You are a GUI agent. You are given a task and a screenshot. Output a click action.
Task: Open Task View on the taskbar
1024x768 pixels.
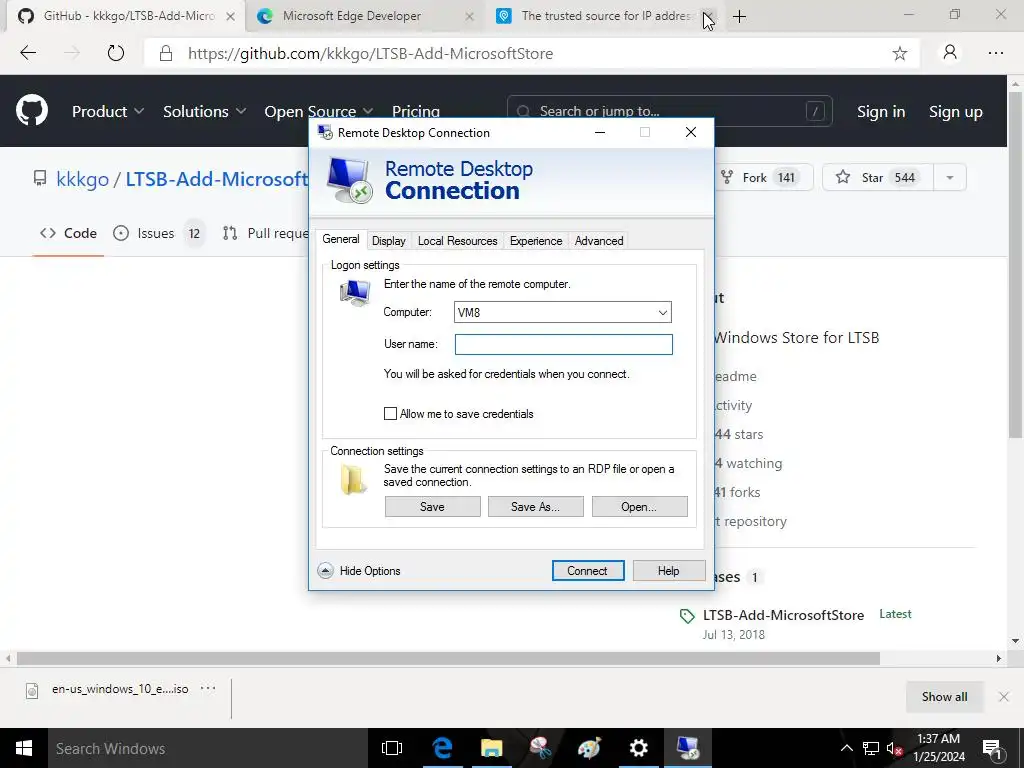(x=392, y=748)
